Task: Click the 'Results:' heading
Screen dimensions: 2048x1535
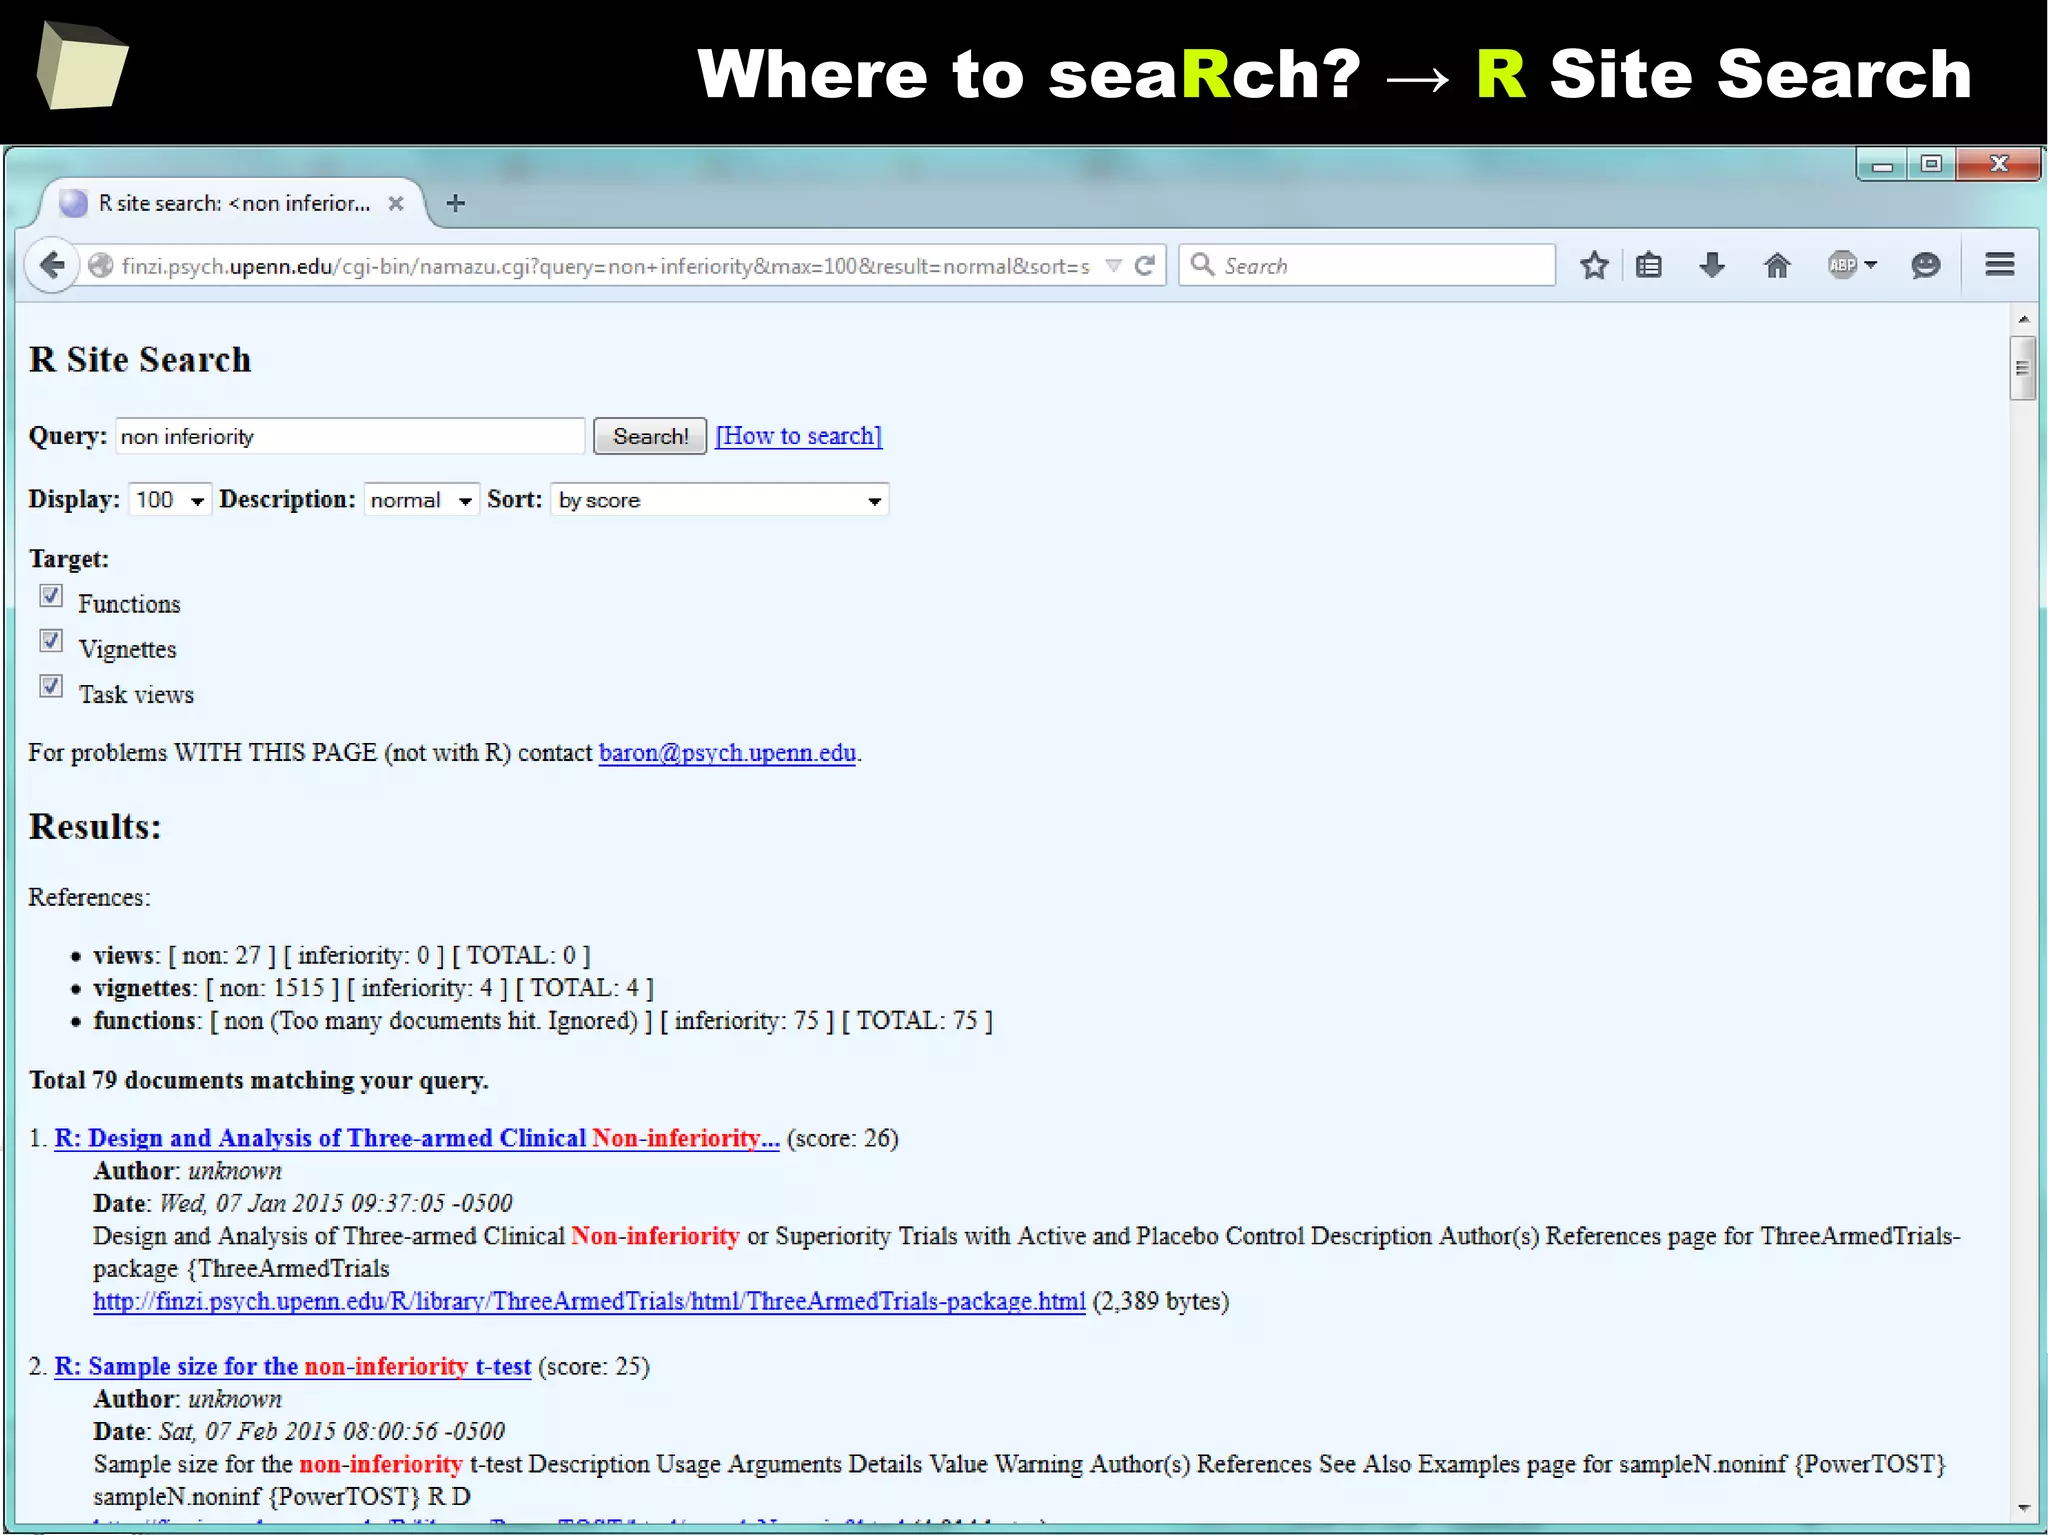Action: [95, 826]
